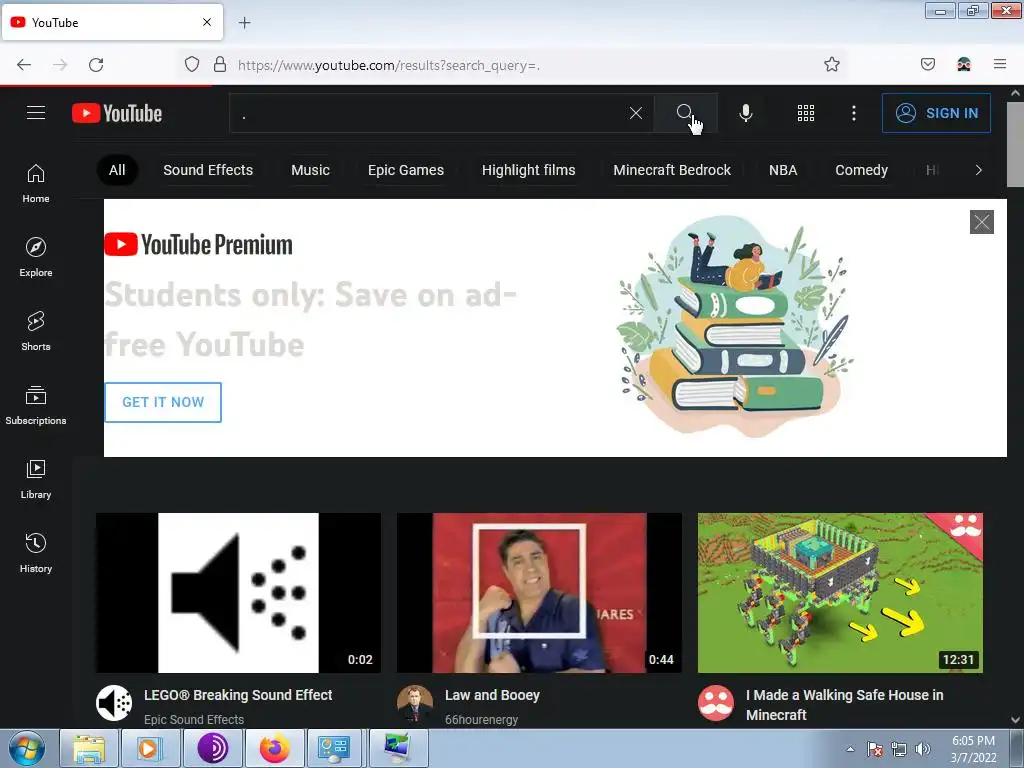1024x768 pixels.
Task: Click the YouTube Premium logo in banner
Action: 199,245
